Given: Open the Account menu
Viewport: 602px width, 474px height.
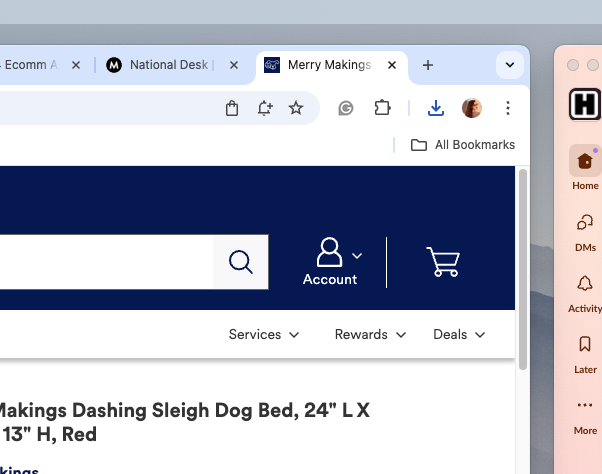Looking at the screenshot, I should tap(330, 262).
